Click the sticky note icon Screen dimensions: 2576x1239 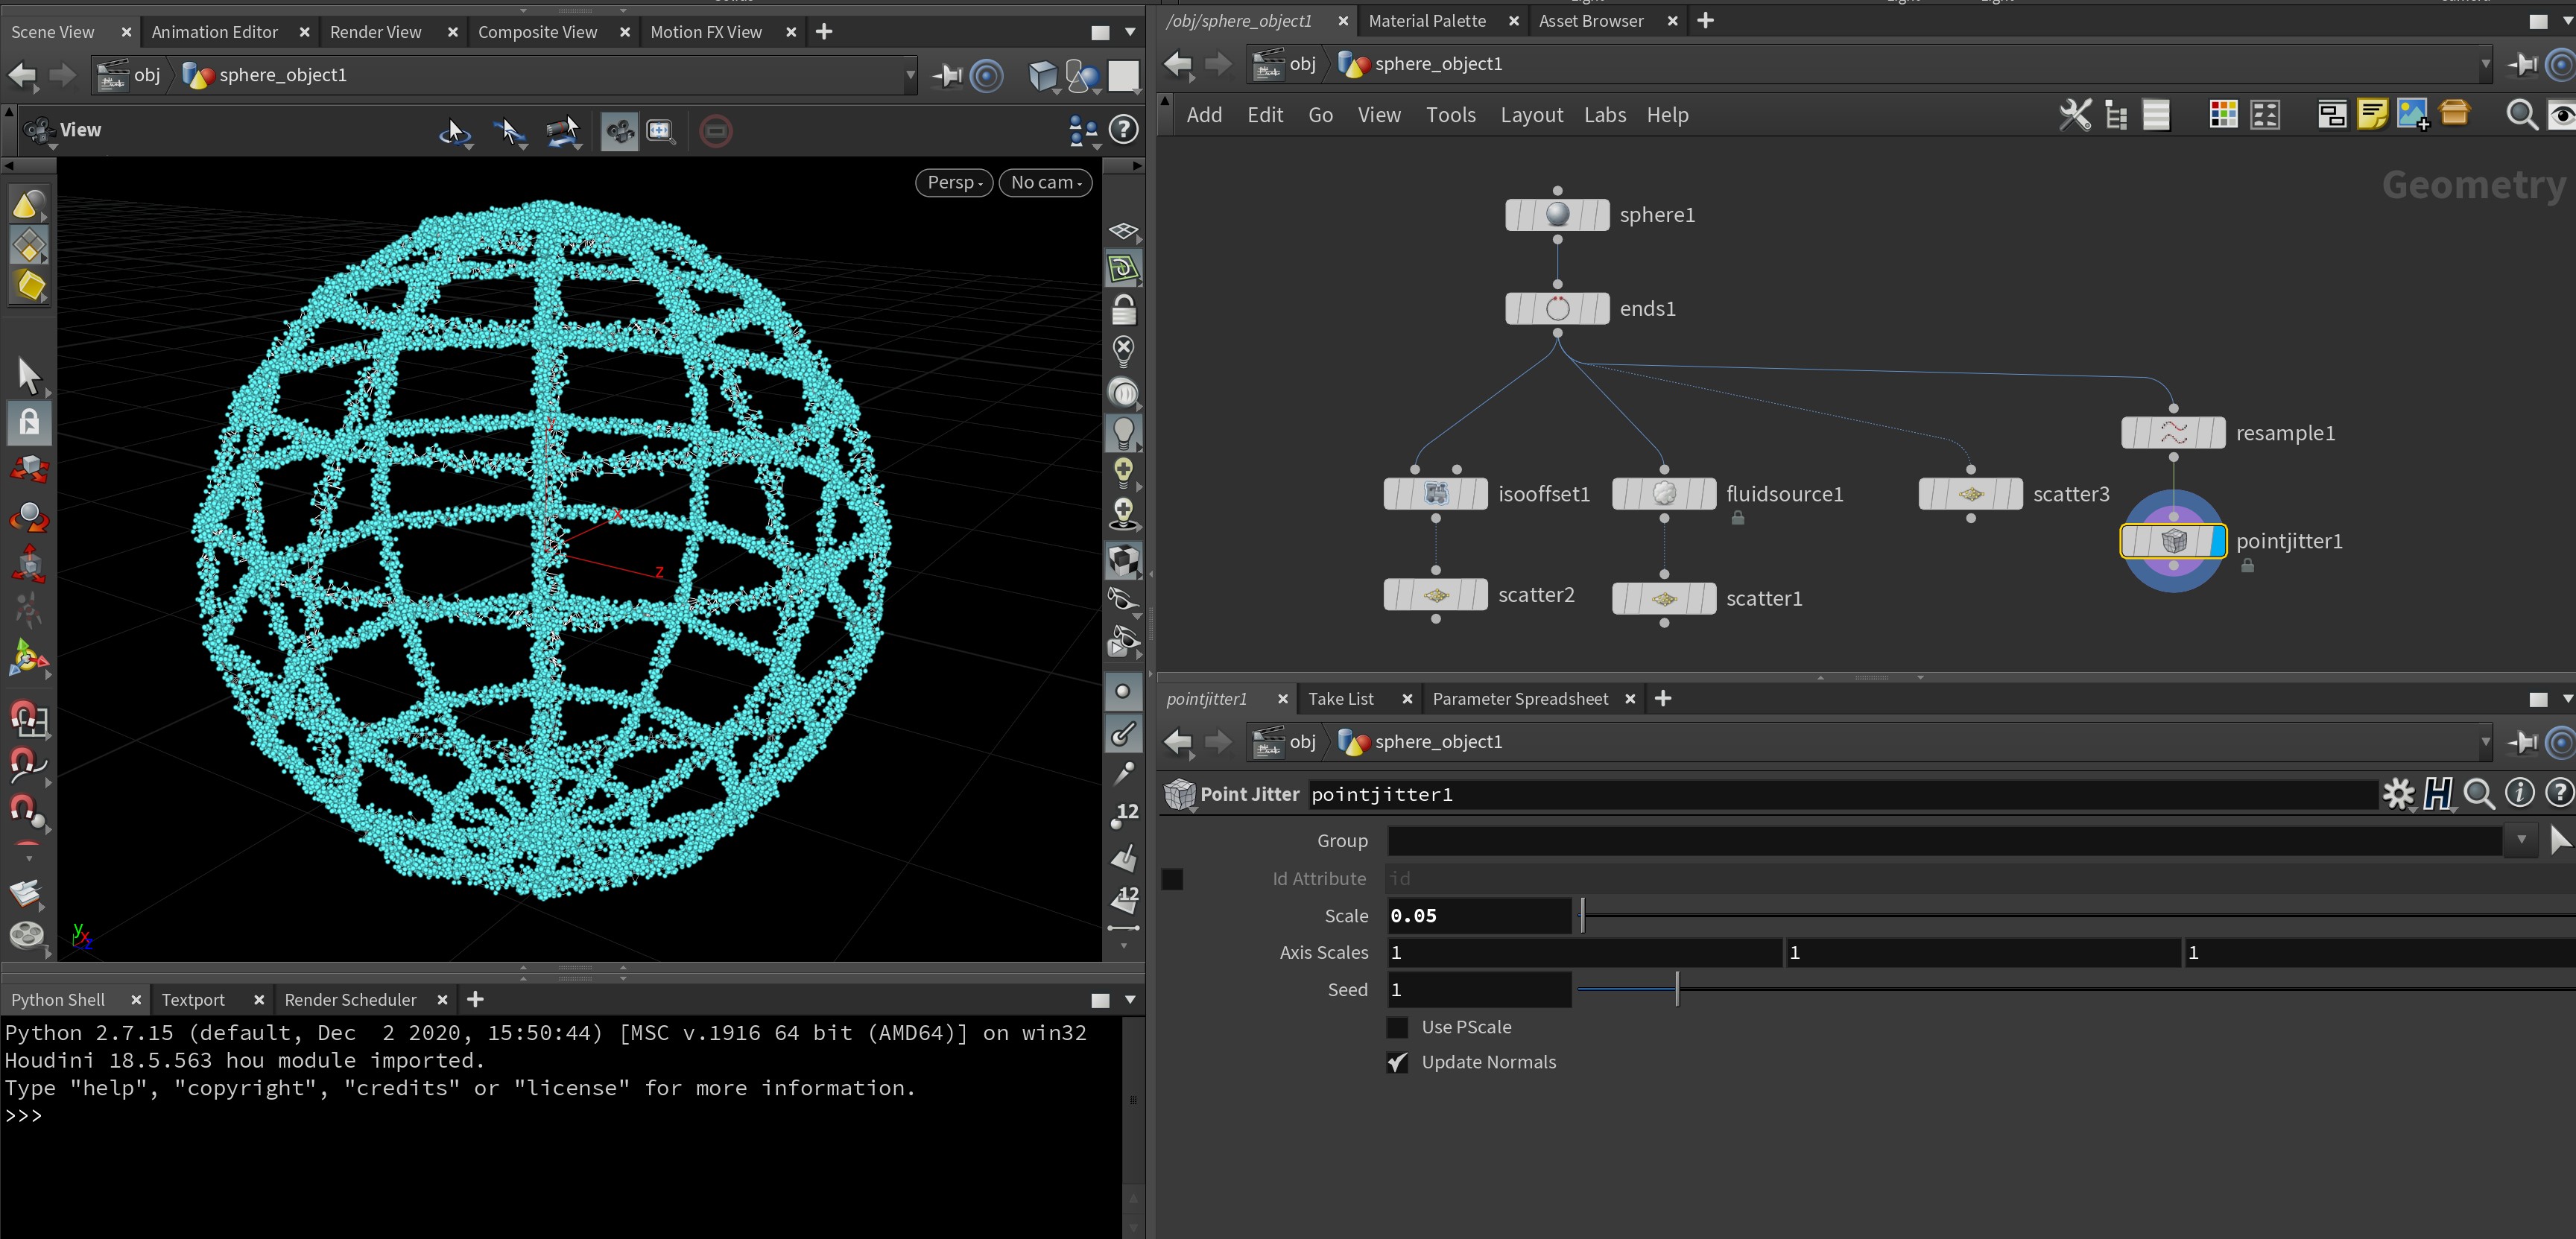point(2372,115)
